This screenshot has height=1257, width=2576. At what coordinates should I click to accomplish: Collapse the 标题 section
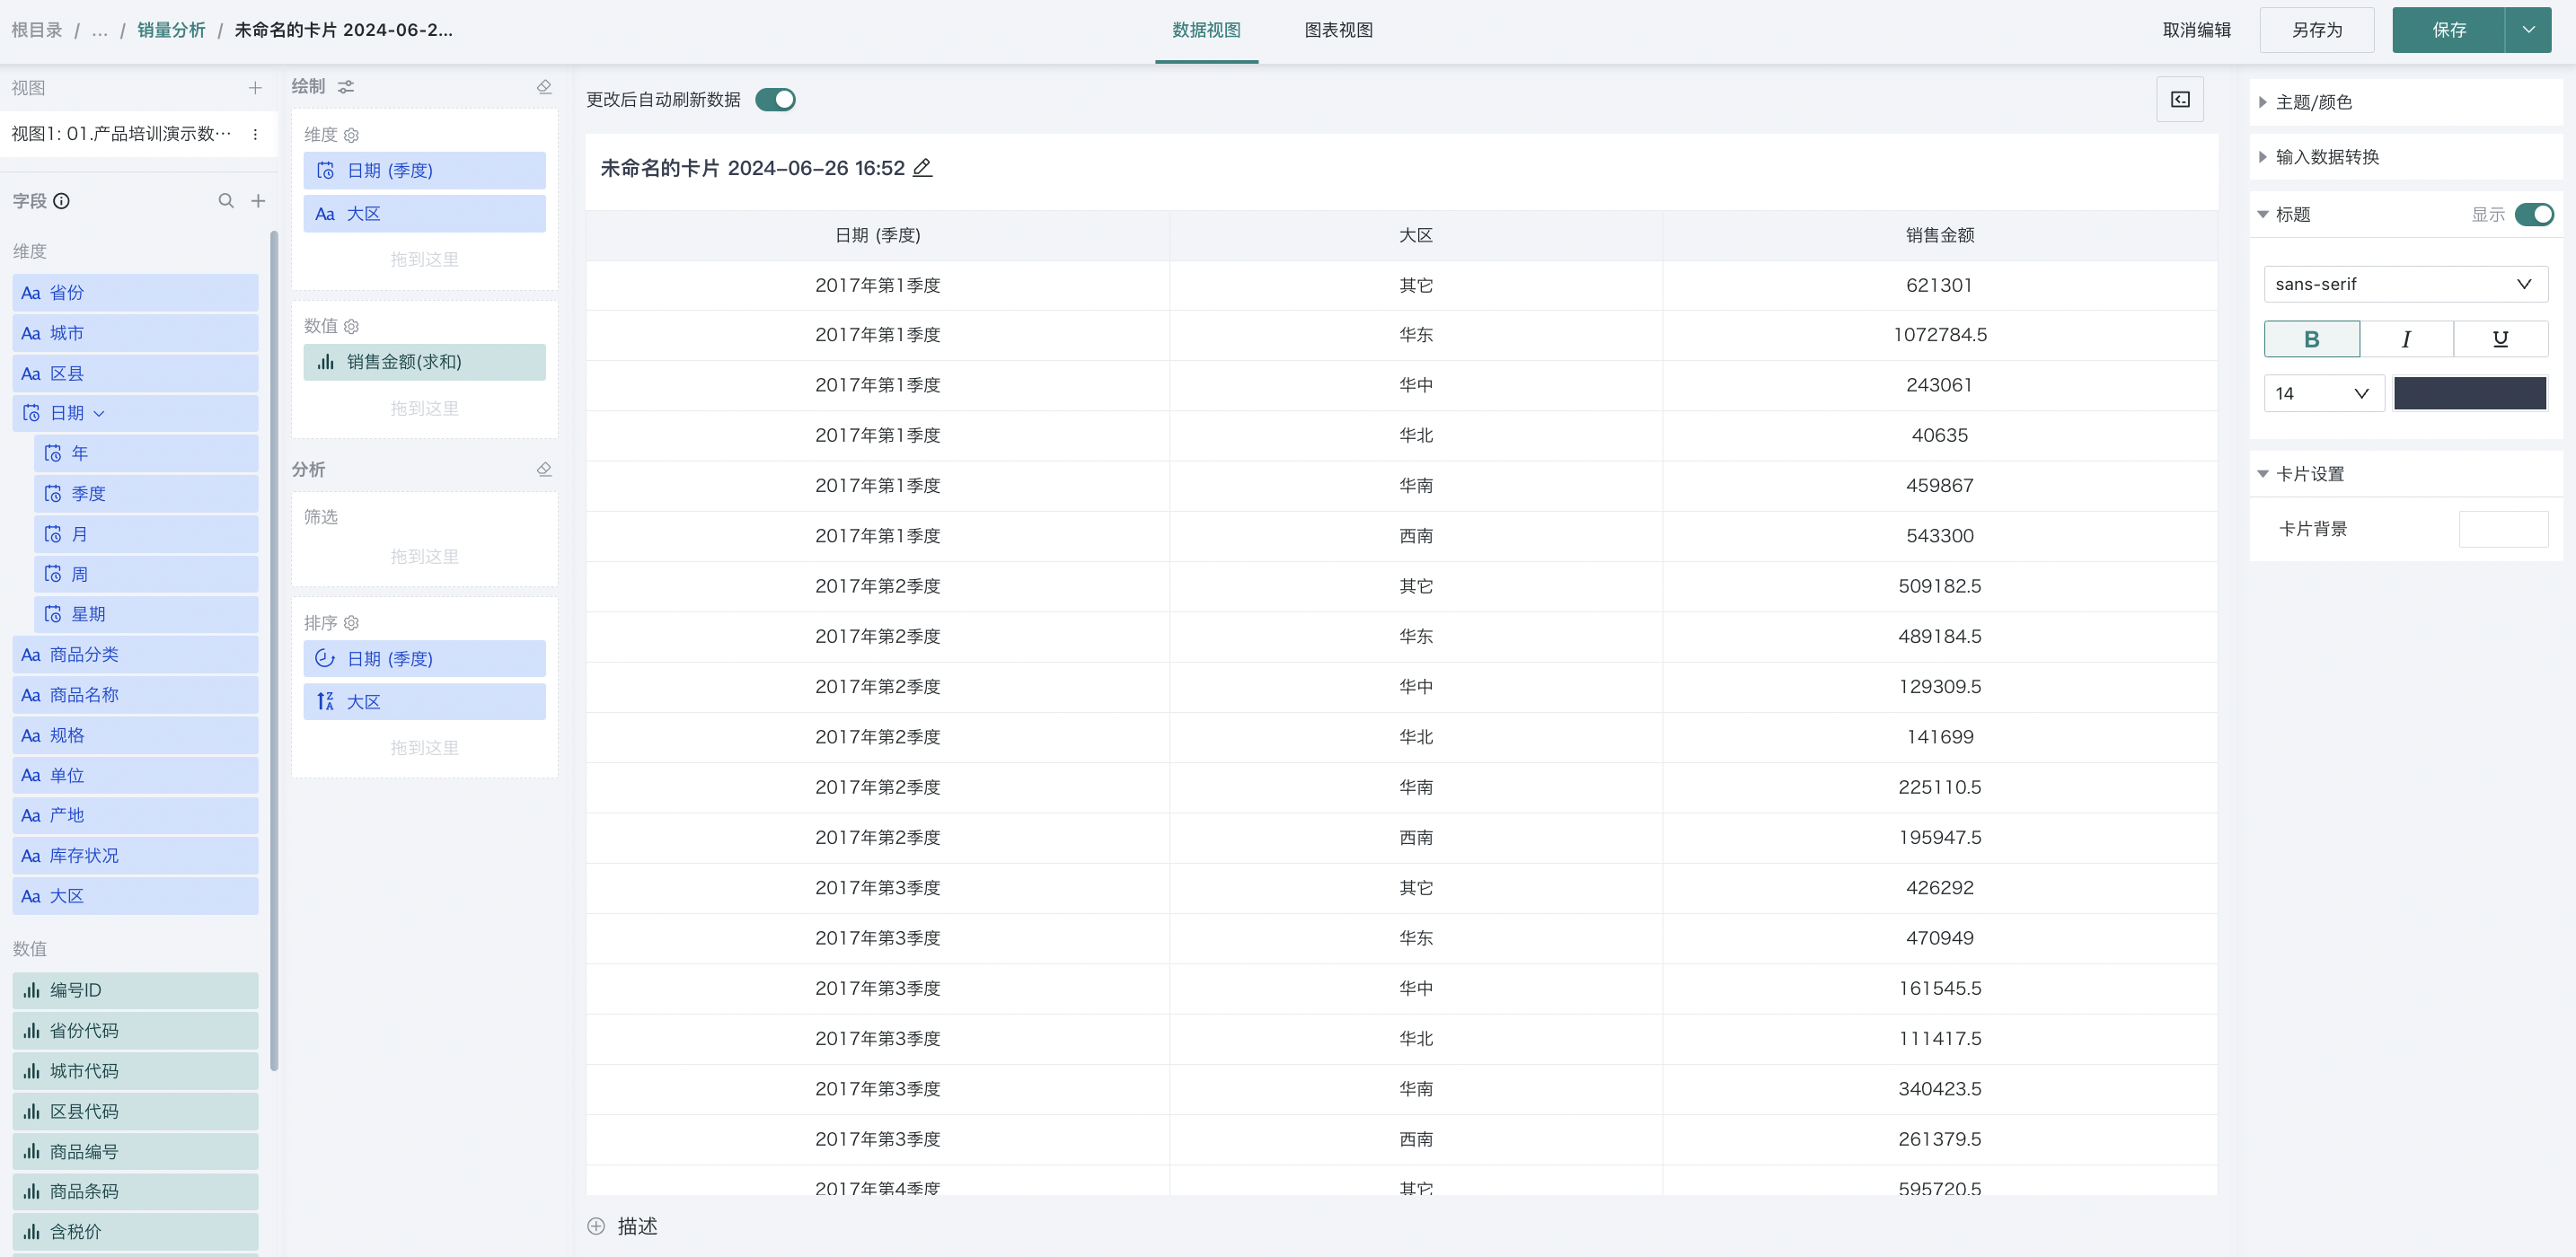click(x=2263, y=214)
